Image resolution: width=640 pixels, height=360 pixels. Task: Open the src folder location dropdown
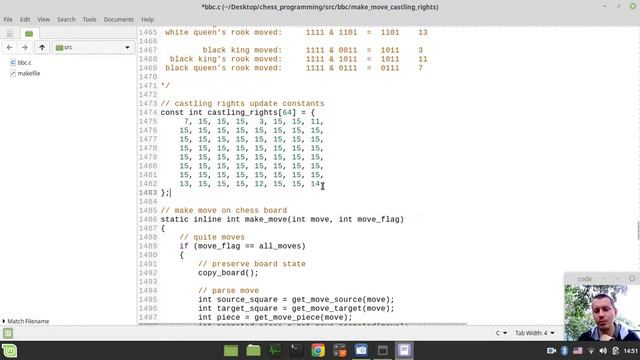[x=93, y=47]
